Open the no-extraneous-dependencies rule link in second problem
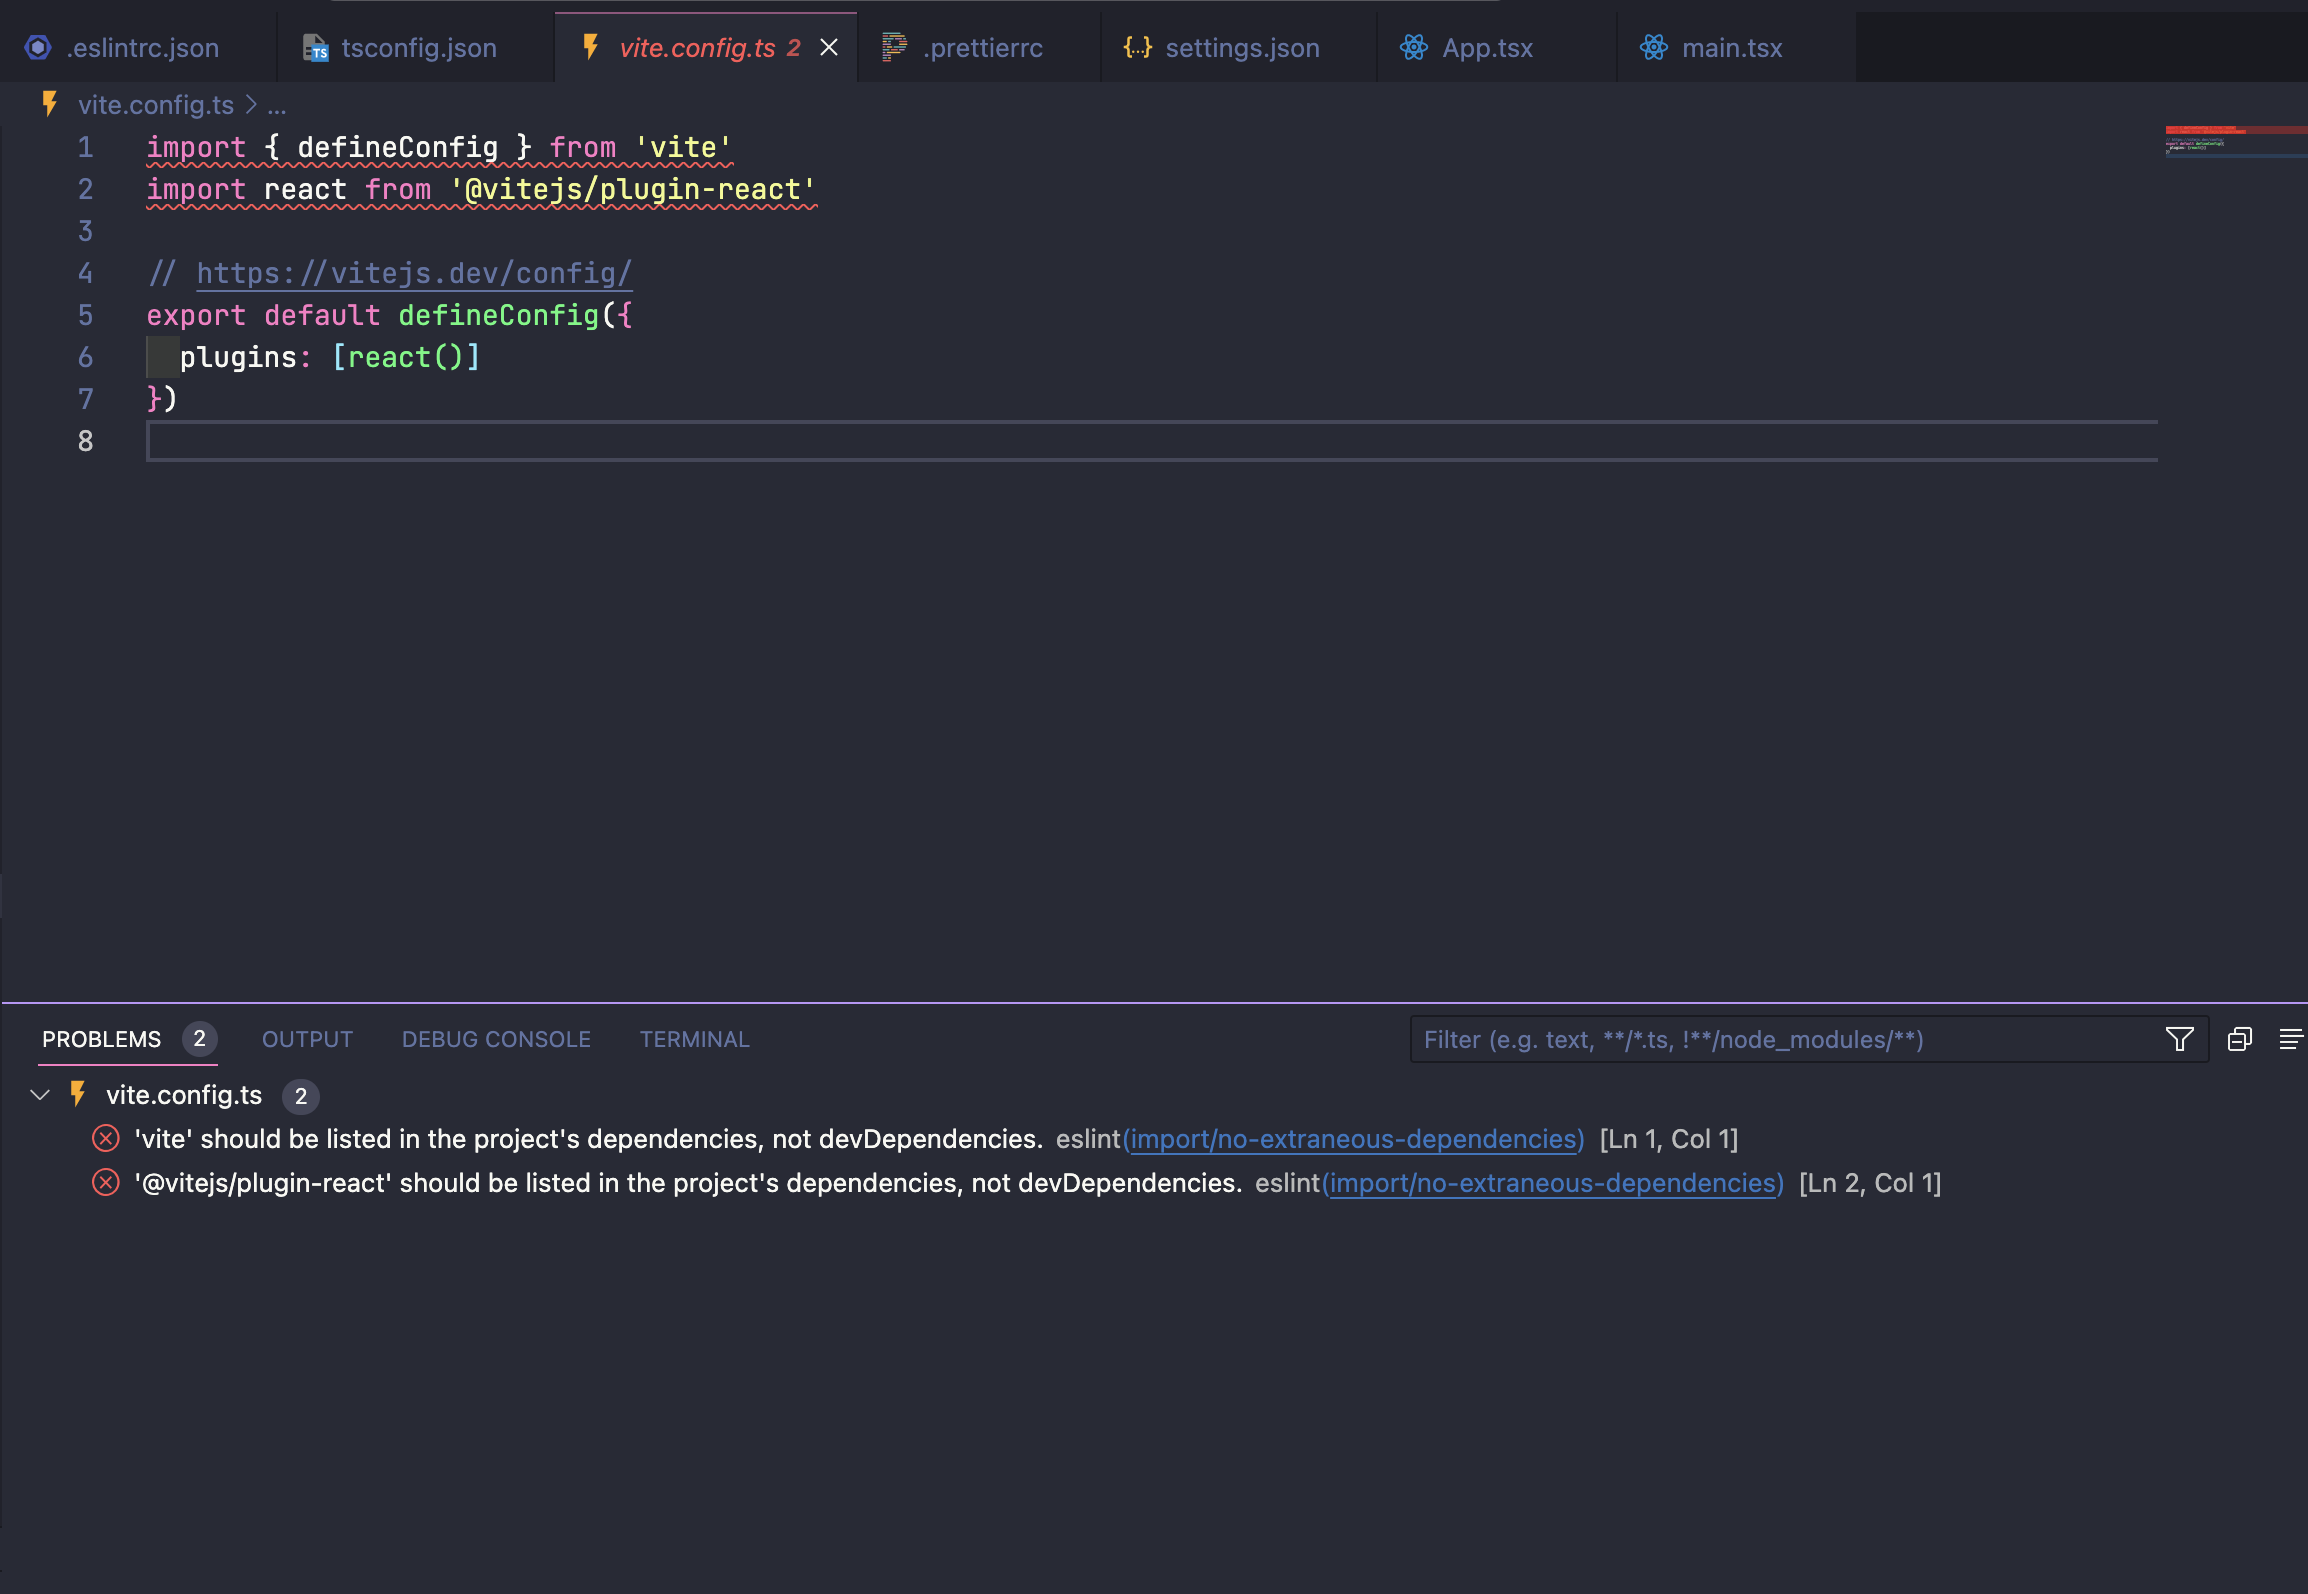This screenshot has width=2308, height=1594. 1553,1183
